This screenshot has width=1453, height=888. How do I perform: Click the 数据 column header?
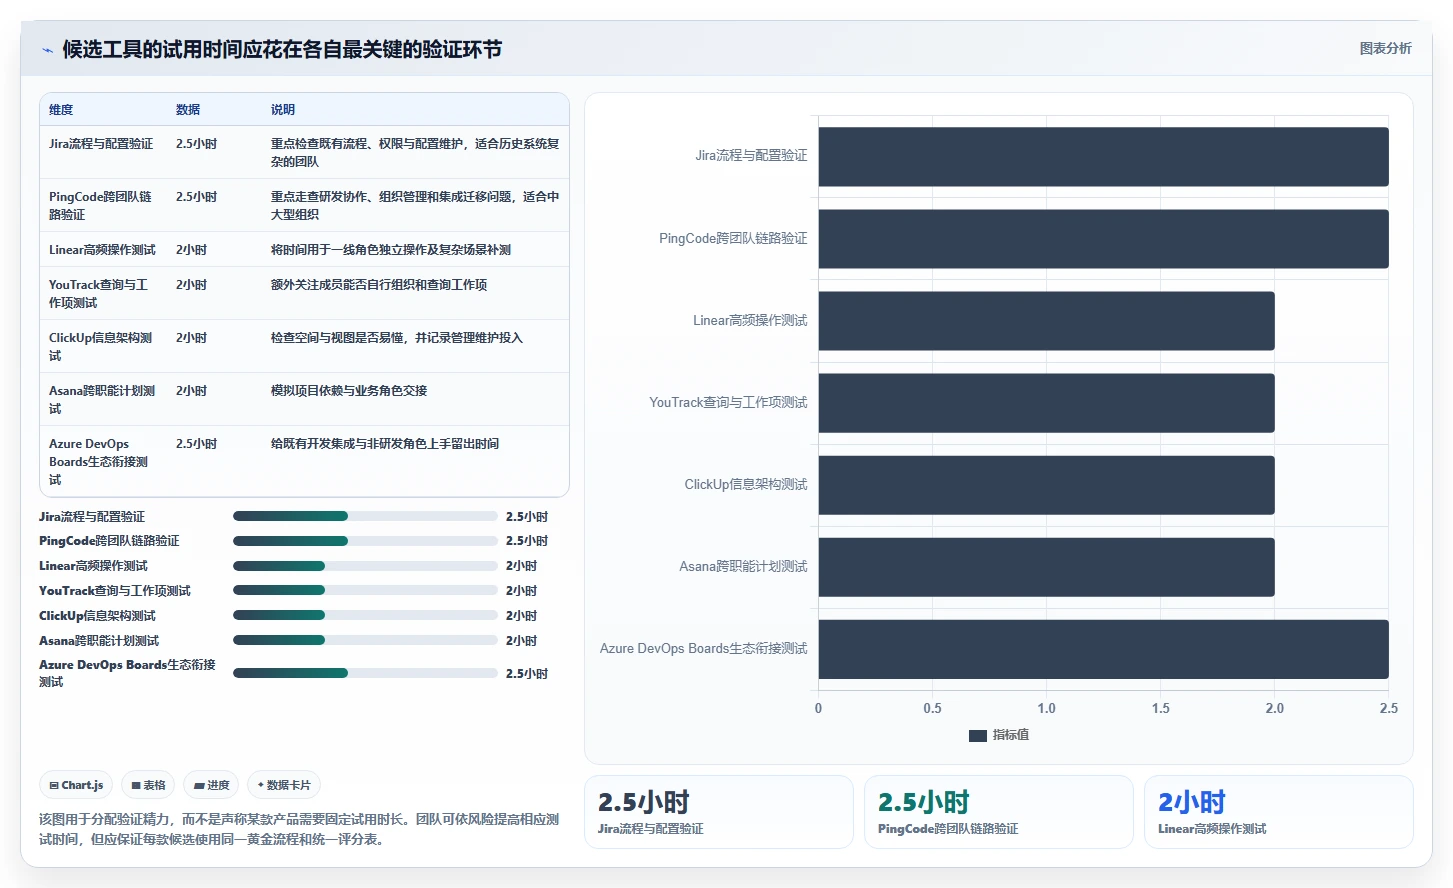pos(188,110)
